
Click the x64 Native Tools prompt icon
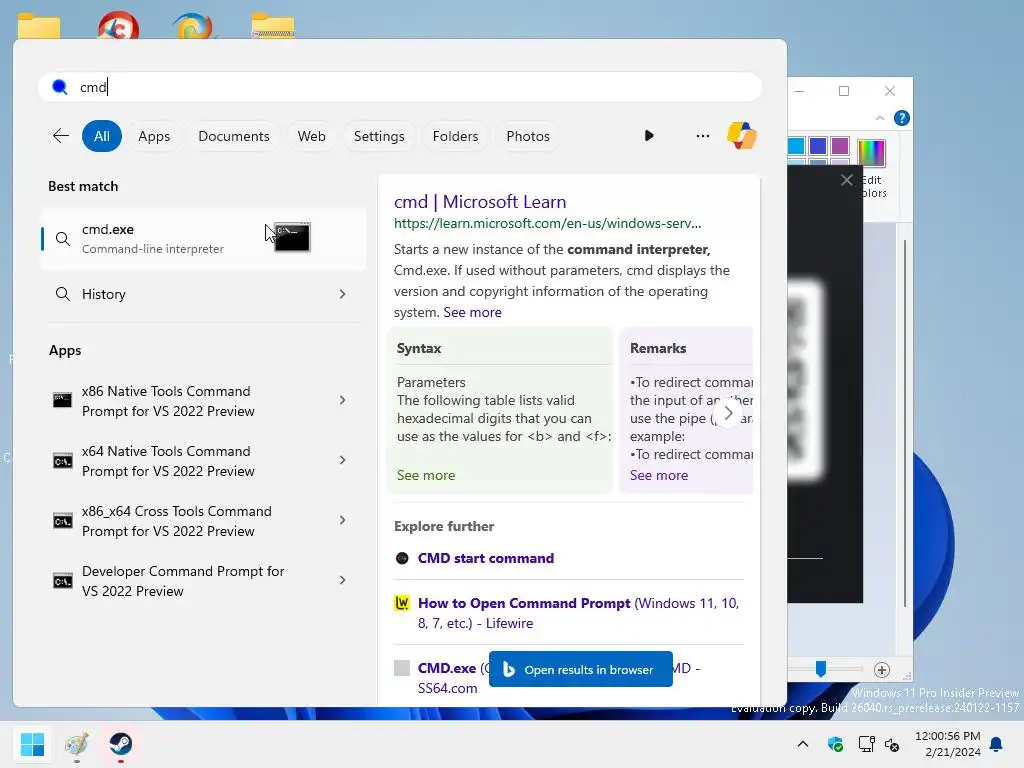point(62,460)
